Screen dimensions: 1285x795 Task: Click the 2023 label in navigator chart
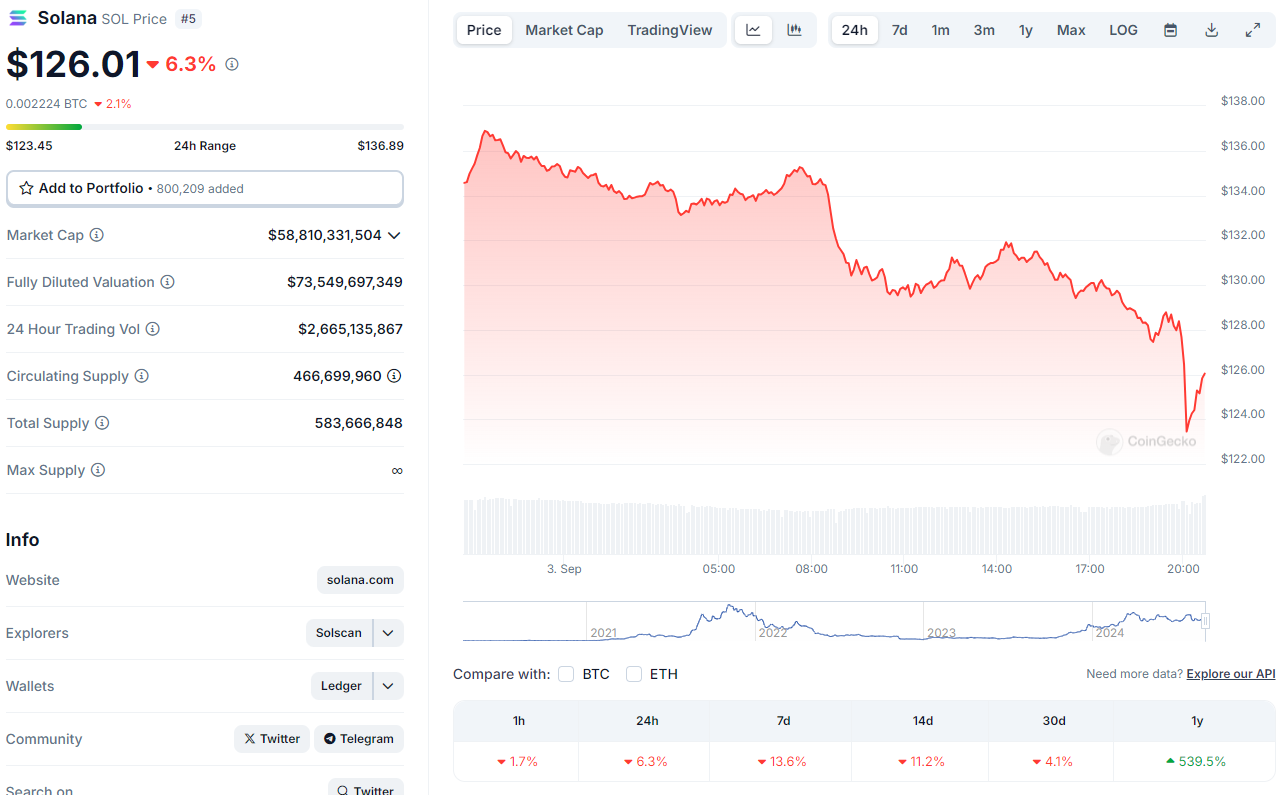942,633
